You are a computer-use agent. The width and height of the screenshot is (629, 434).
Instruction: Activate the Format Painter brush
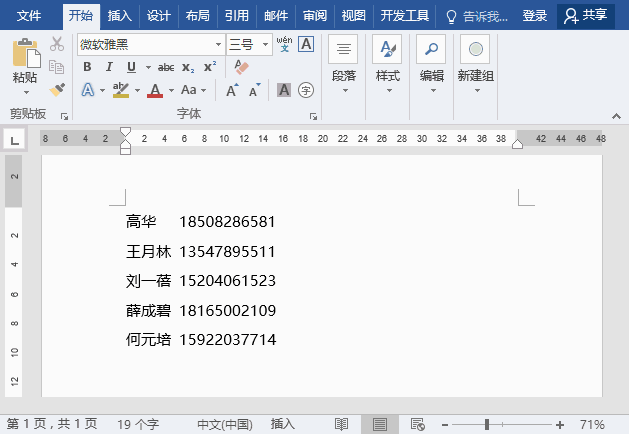click(x=57, y=89)
